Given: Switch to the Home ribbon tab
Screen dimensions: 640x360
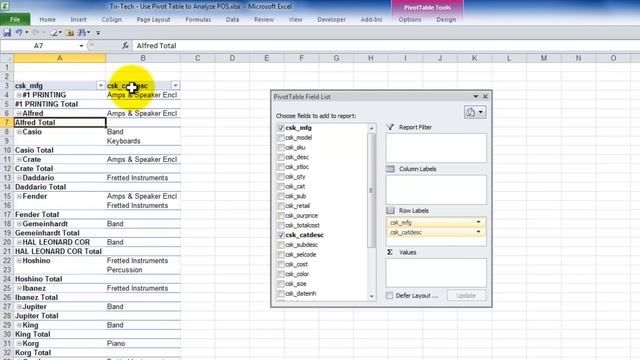Looking at the screenshot, I should tap(47, 20).
